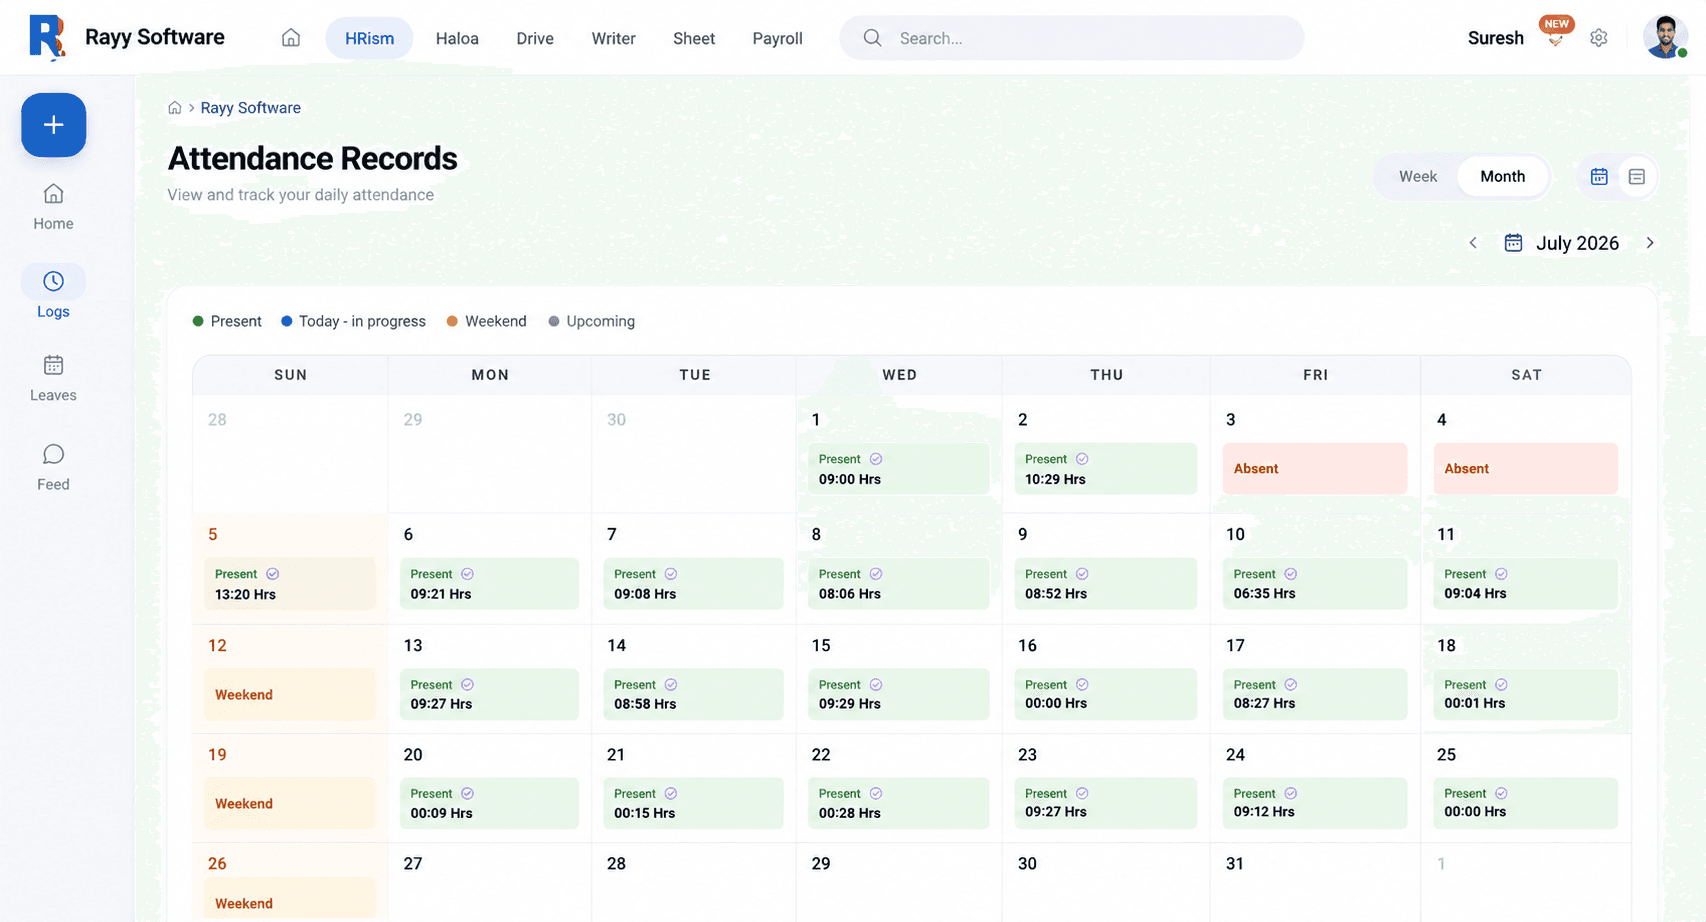1706x922 pixels.
Task: Open the Absent entry on July 3
Action: coord(1315,469)
